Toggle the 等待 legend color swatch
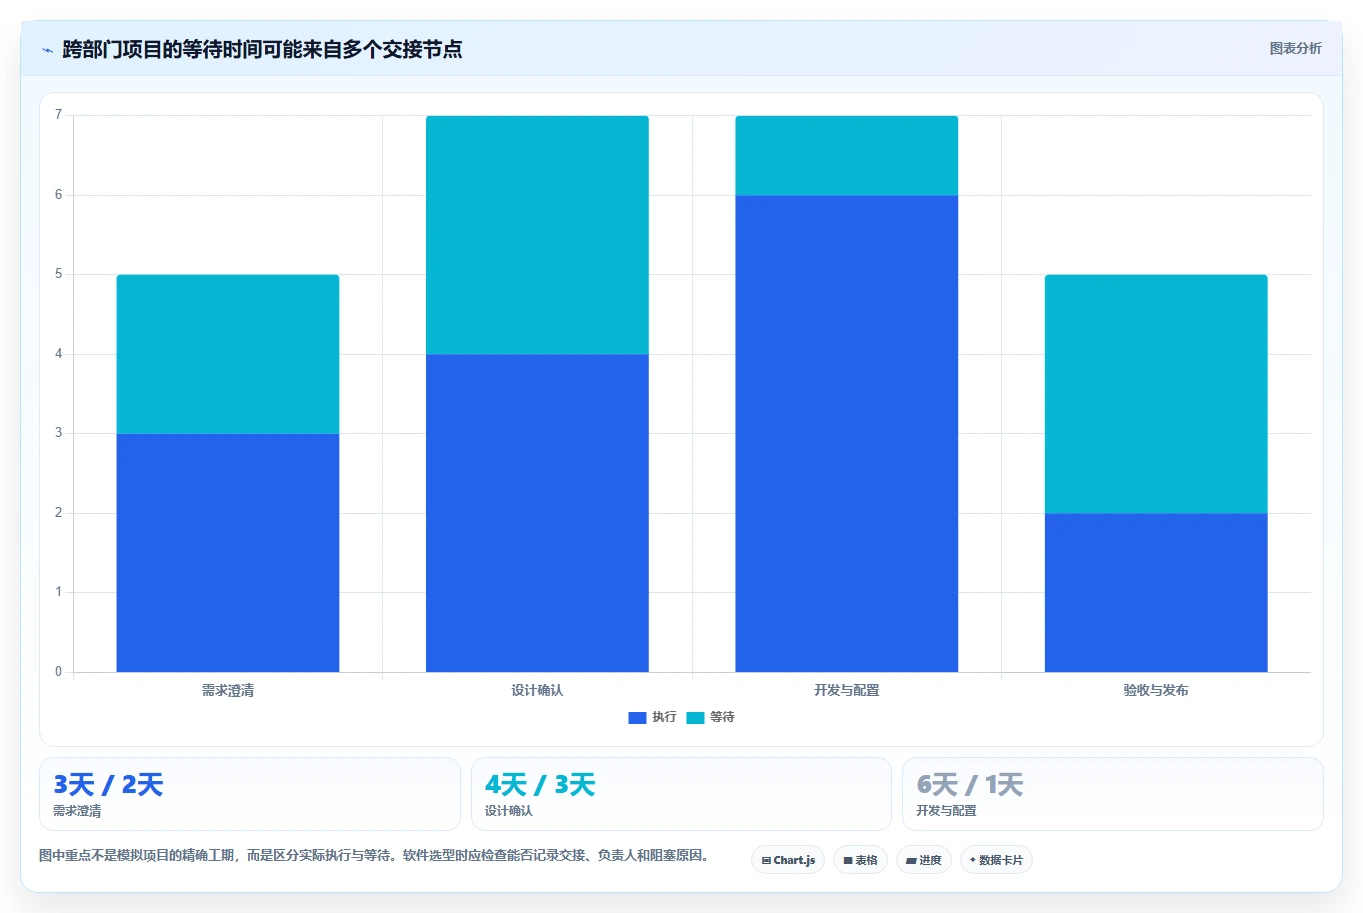 coord(695,717)
